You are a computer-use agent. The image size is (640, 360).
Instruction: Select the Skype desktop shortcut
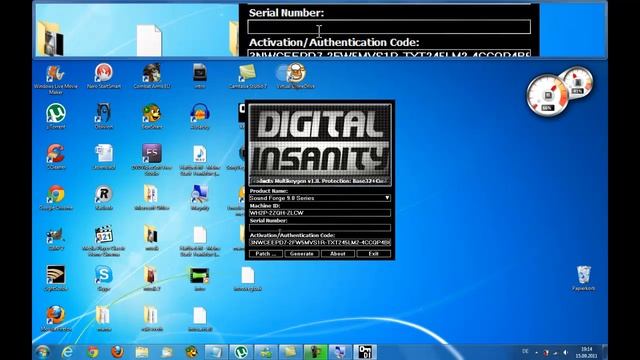click(104, 278)
